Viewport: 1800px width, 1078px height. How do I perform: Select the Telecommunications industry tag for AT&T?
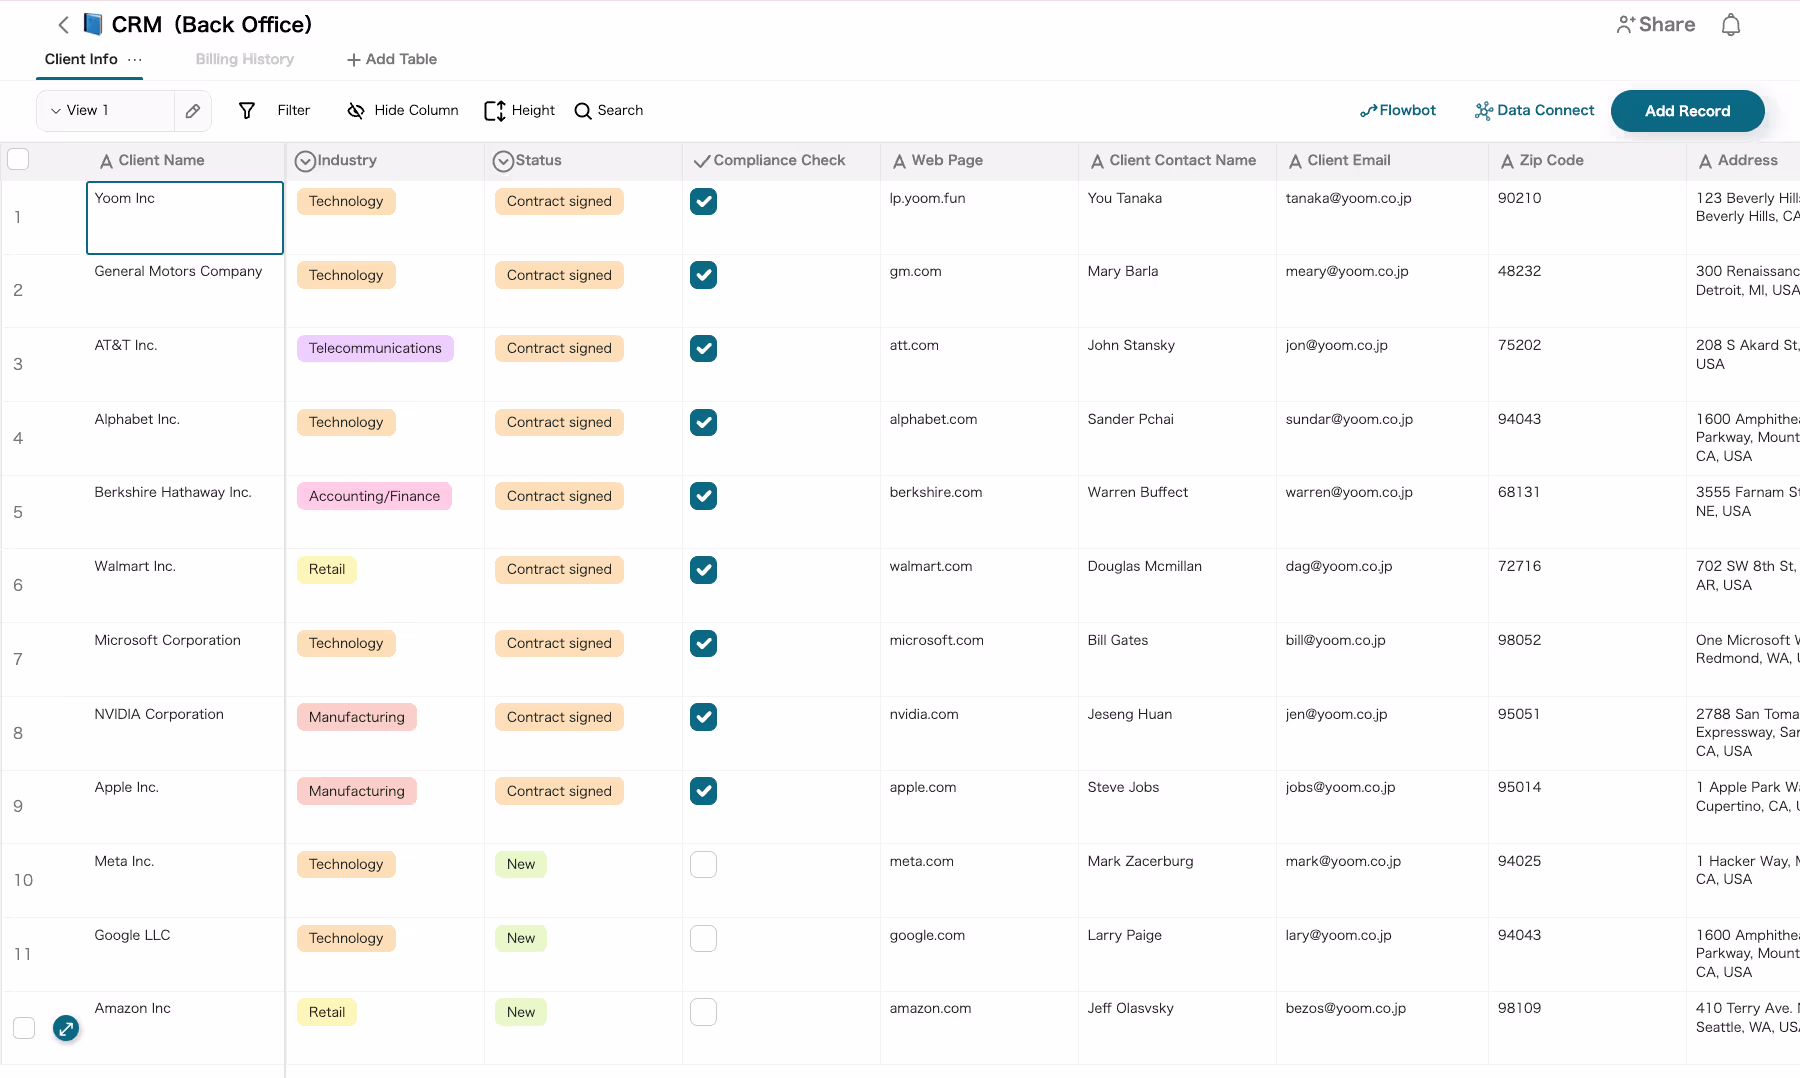tap(375, 348)
